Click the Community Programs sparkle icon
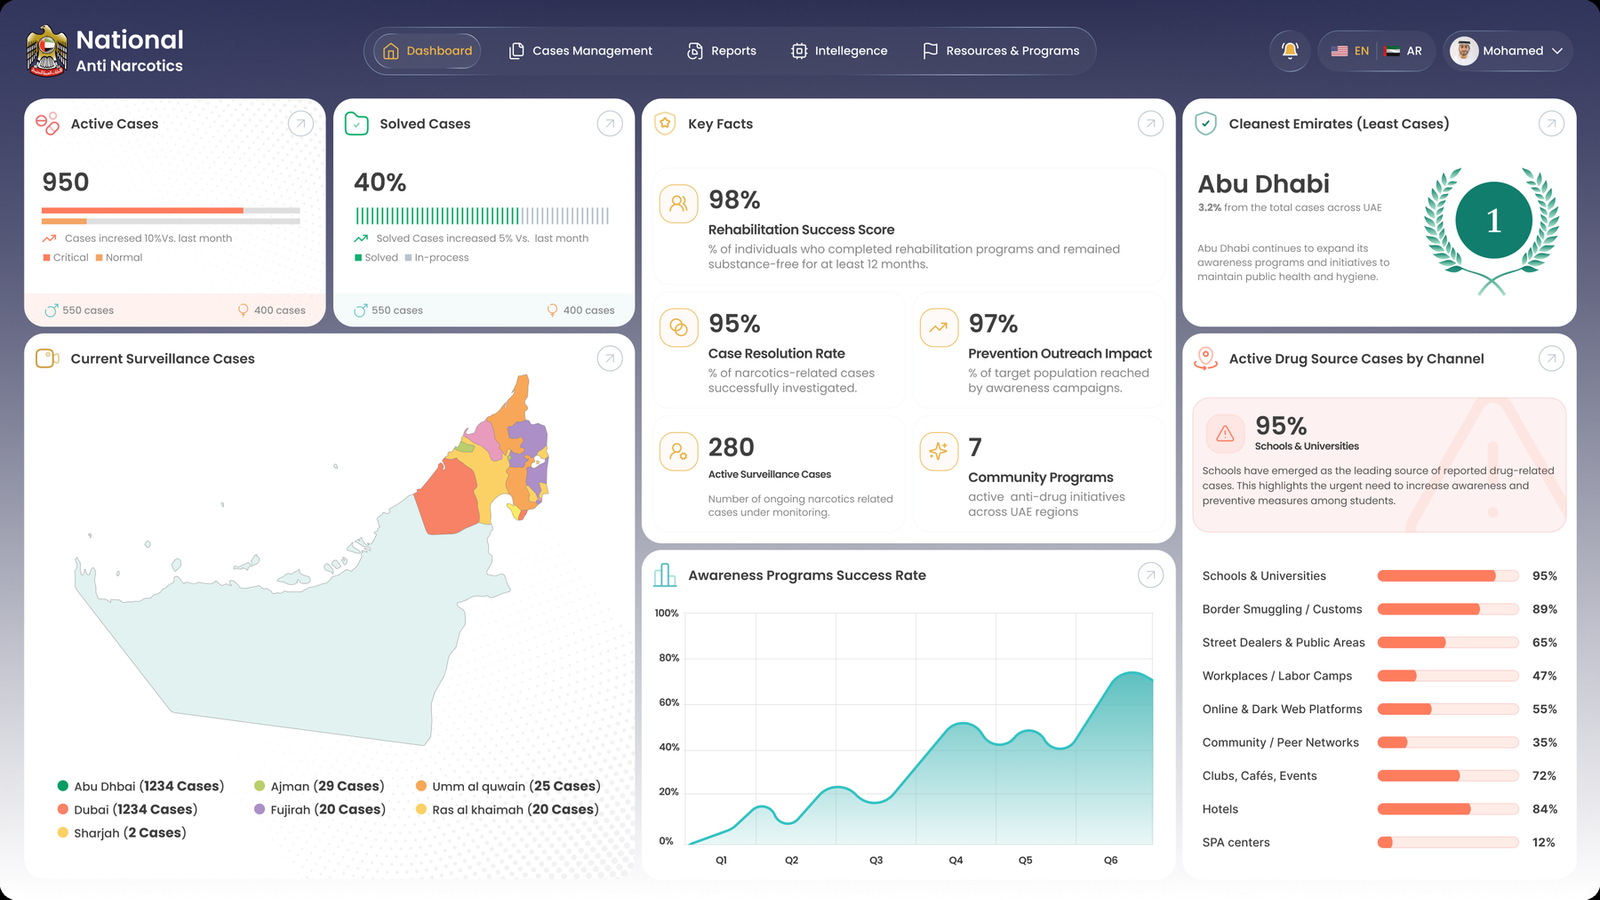 pos(939,452)
